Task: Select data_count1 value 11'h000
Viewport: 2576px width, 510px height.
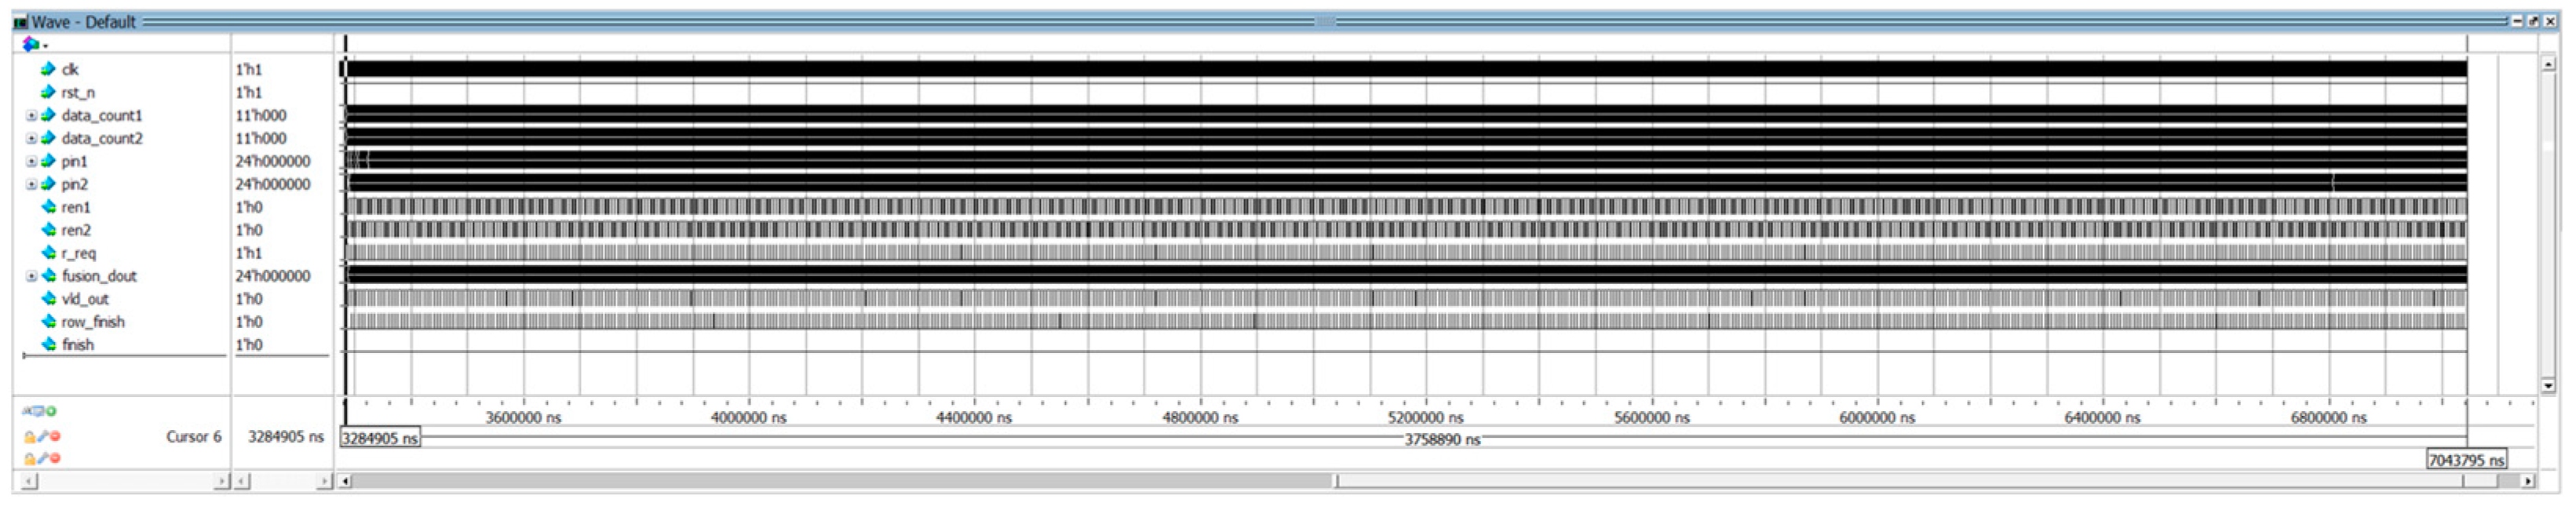Action: click(261, 115)
